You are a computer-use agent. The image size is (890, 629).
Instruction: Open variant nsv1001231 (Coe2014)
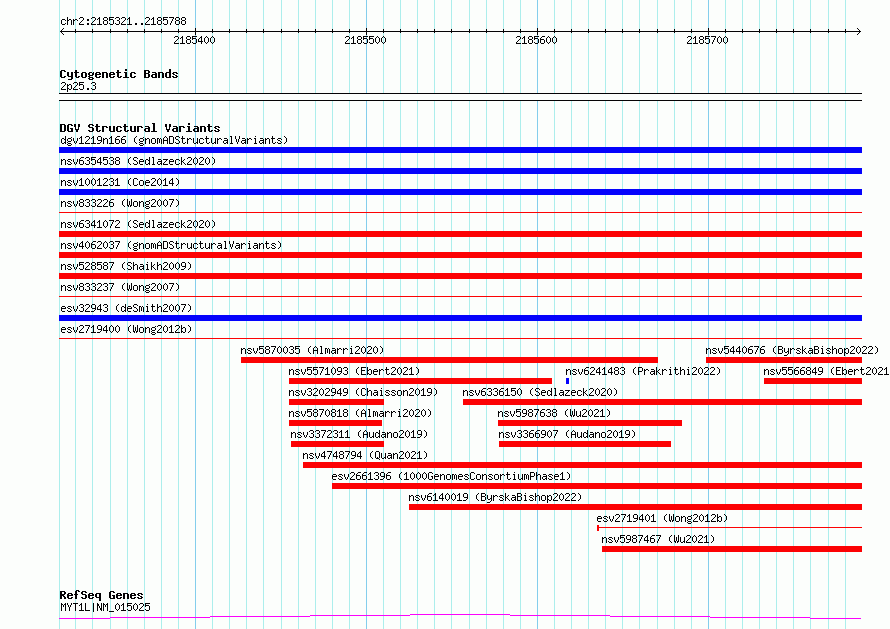120,182
